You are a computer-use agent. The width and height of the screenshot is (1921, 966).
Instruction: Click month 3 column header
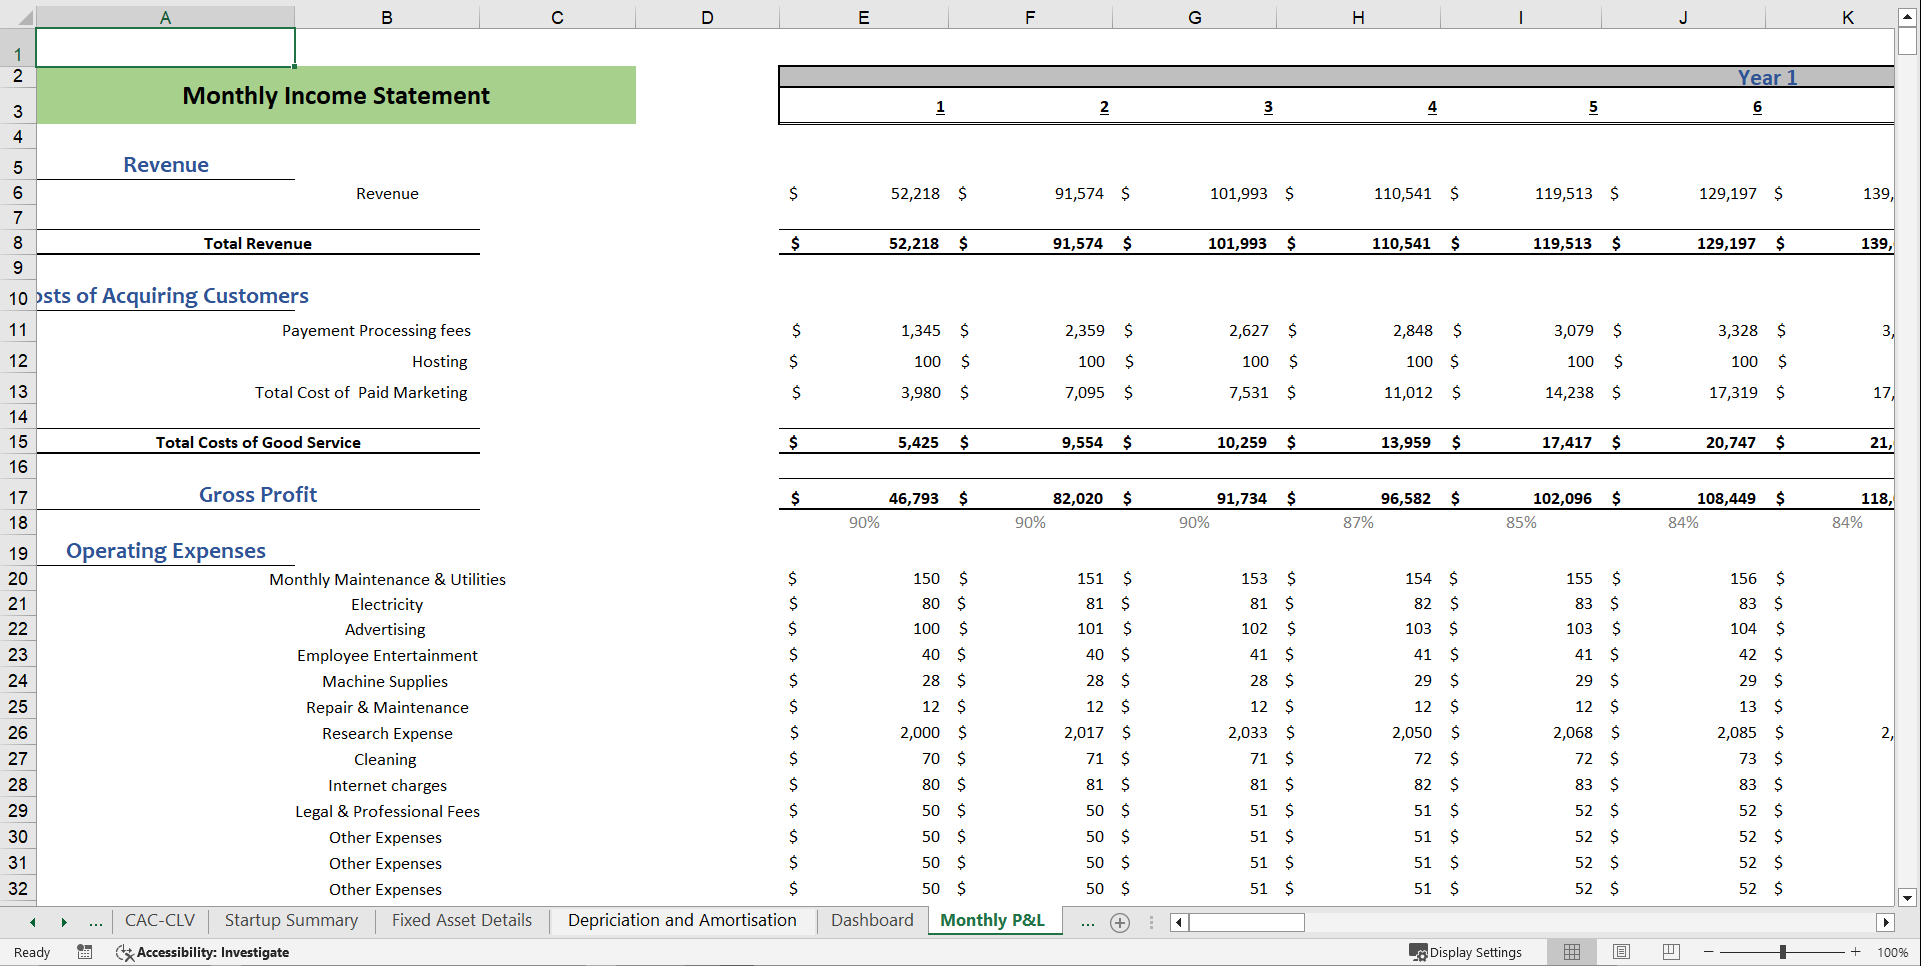click(x=1268, y=107)
